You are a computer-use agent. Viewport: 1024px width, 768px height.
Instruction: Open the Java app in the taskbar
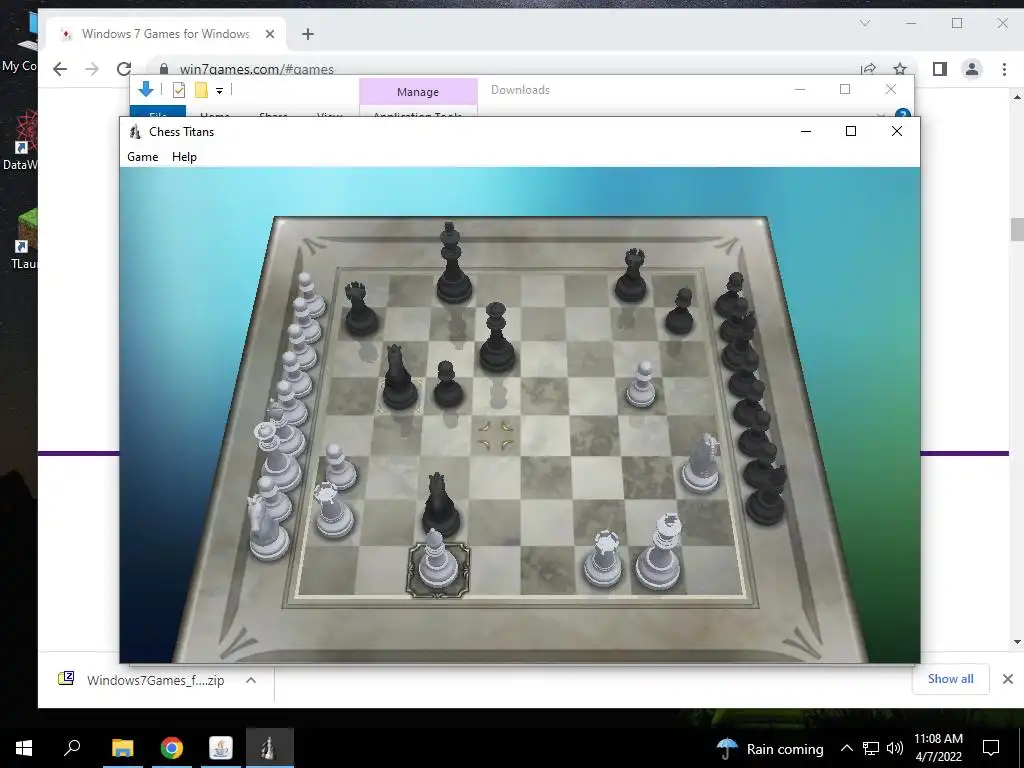[x=221, y=748]
